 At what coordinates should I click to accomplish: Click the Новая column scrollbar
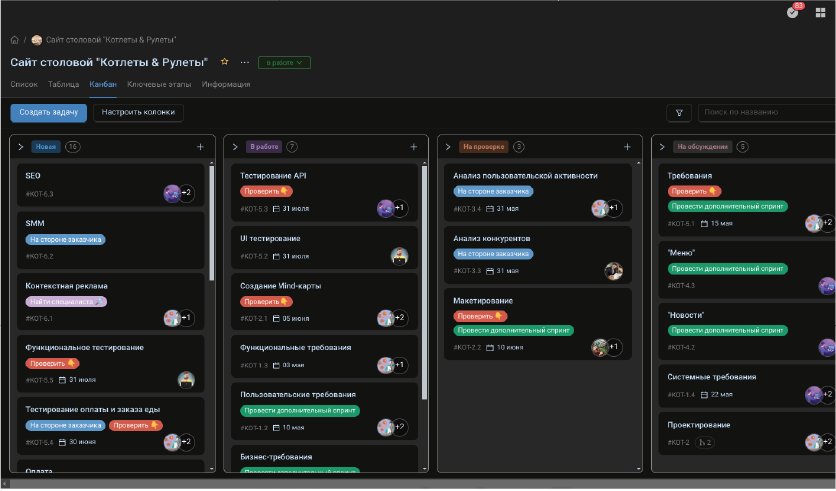tap(212, 224)
